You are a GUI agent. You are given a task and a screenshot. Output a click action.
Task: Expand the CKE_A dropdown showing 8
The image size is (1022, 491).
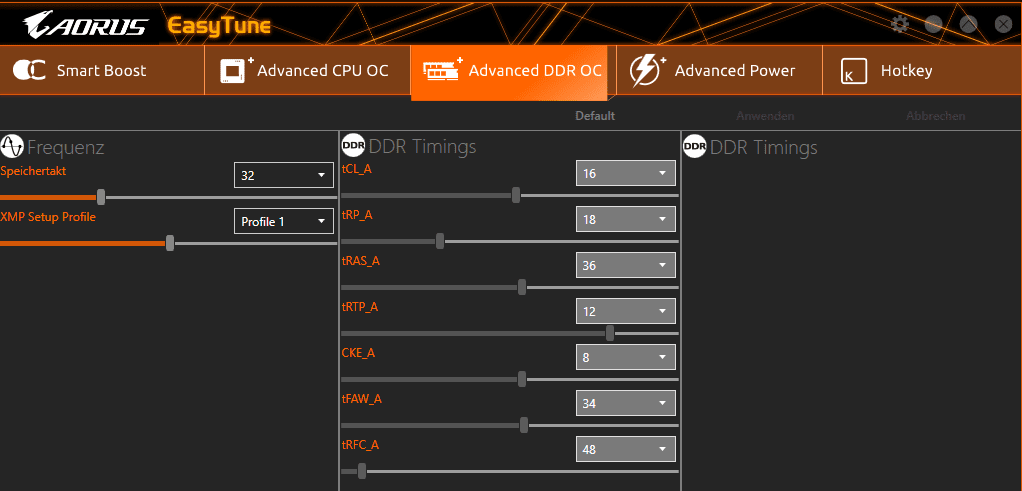tap(626, 357)
